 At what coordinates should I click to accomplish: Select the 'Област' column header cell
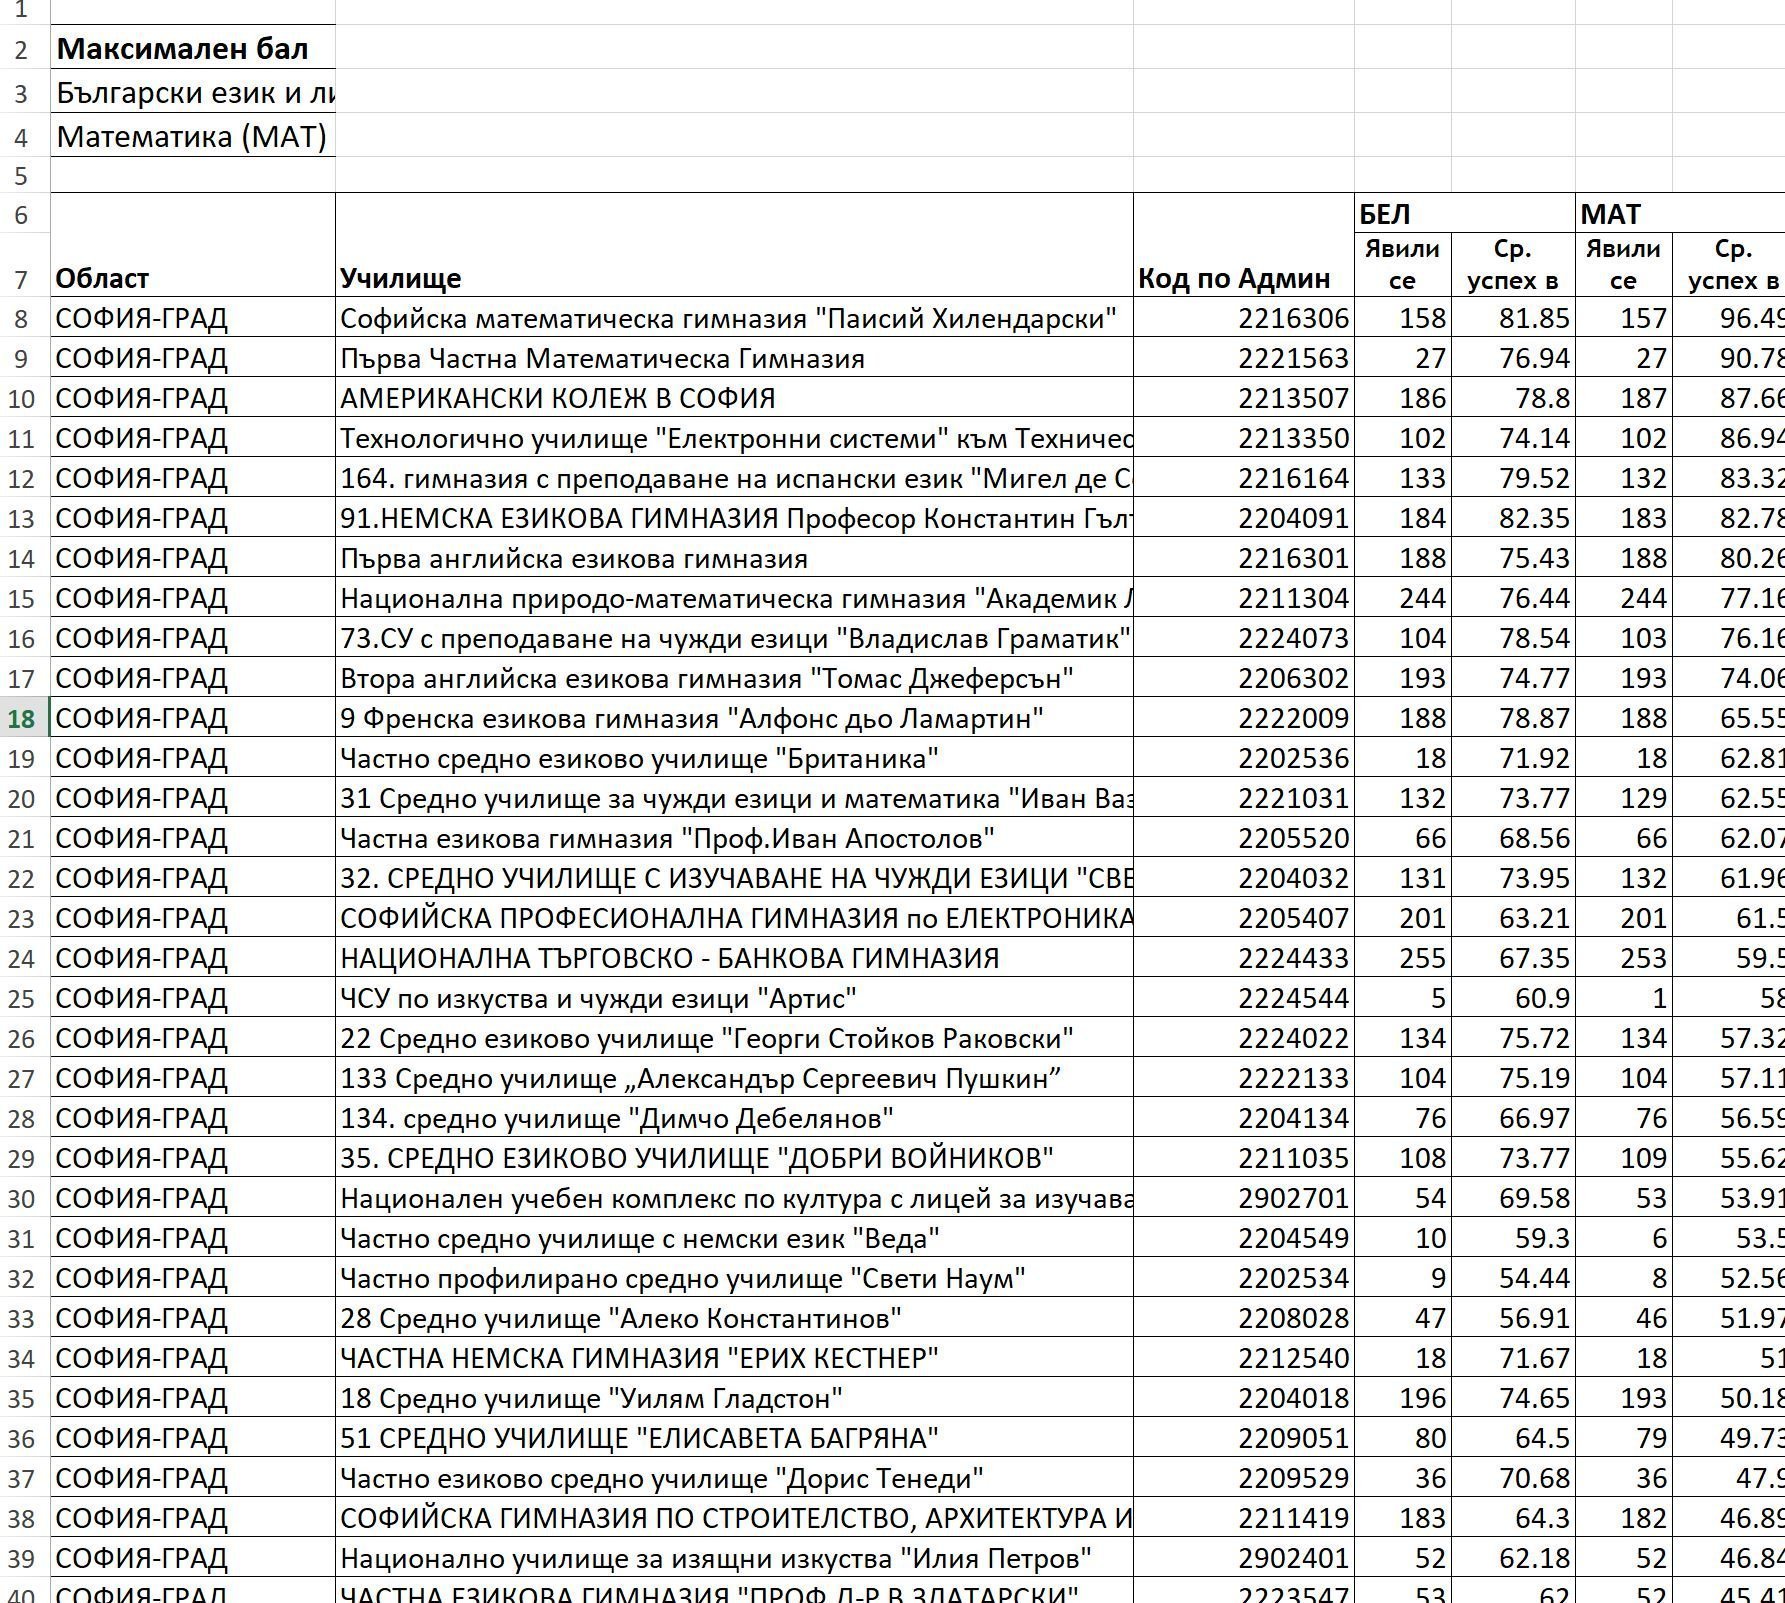[193, 245]
